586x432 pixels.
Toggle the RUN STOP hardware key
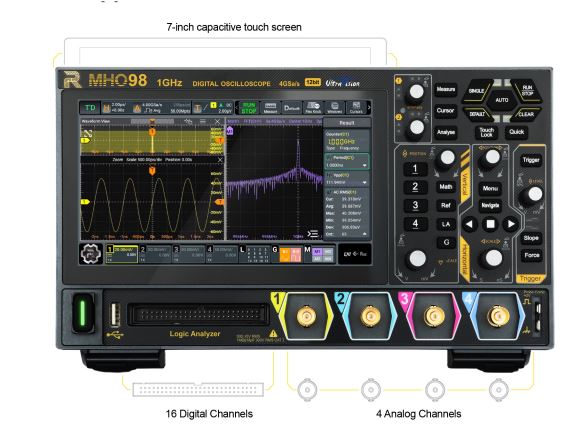pyautogui.click(x=527, y=90)
